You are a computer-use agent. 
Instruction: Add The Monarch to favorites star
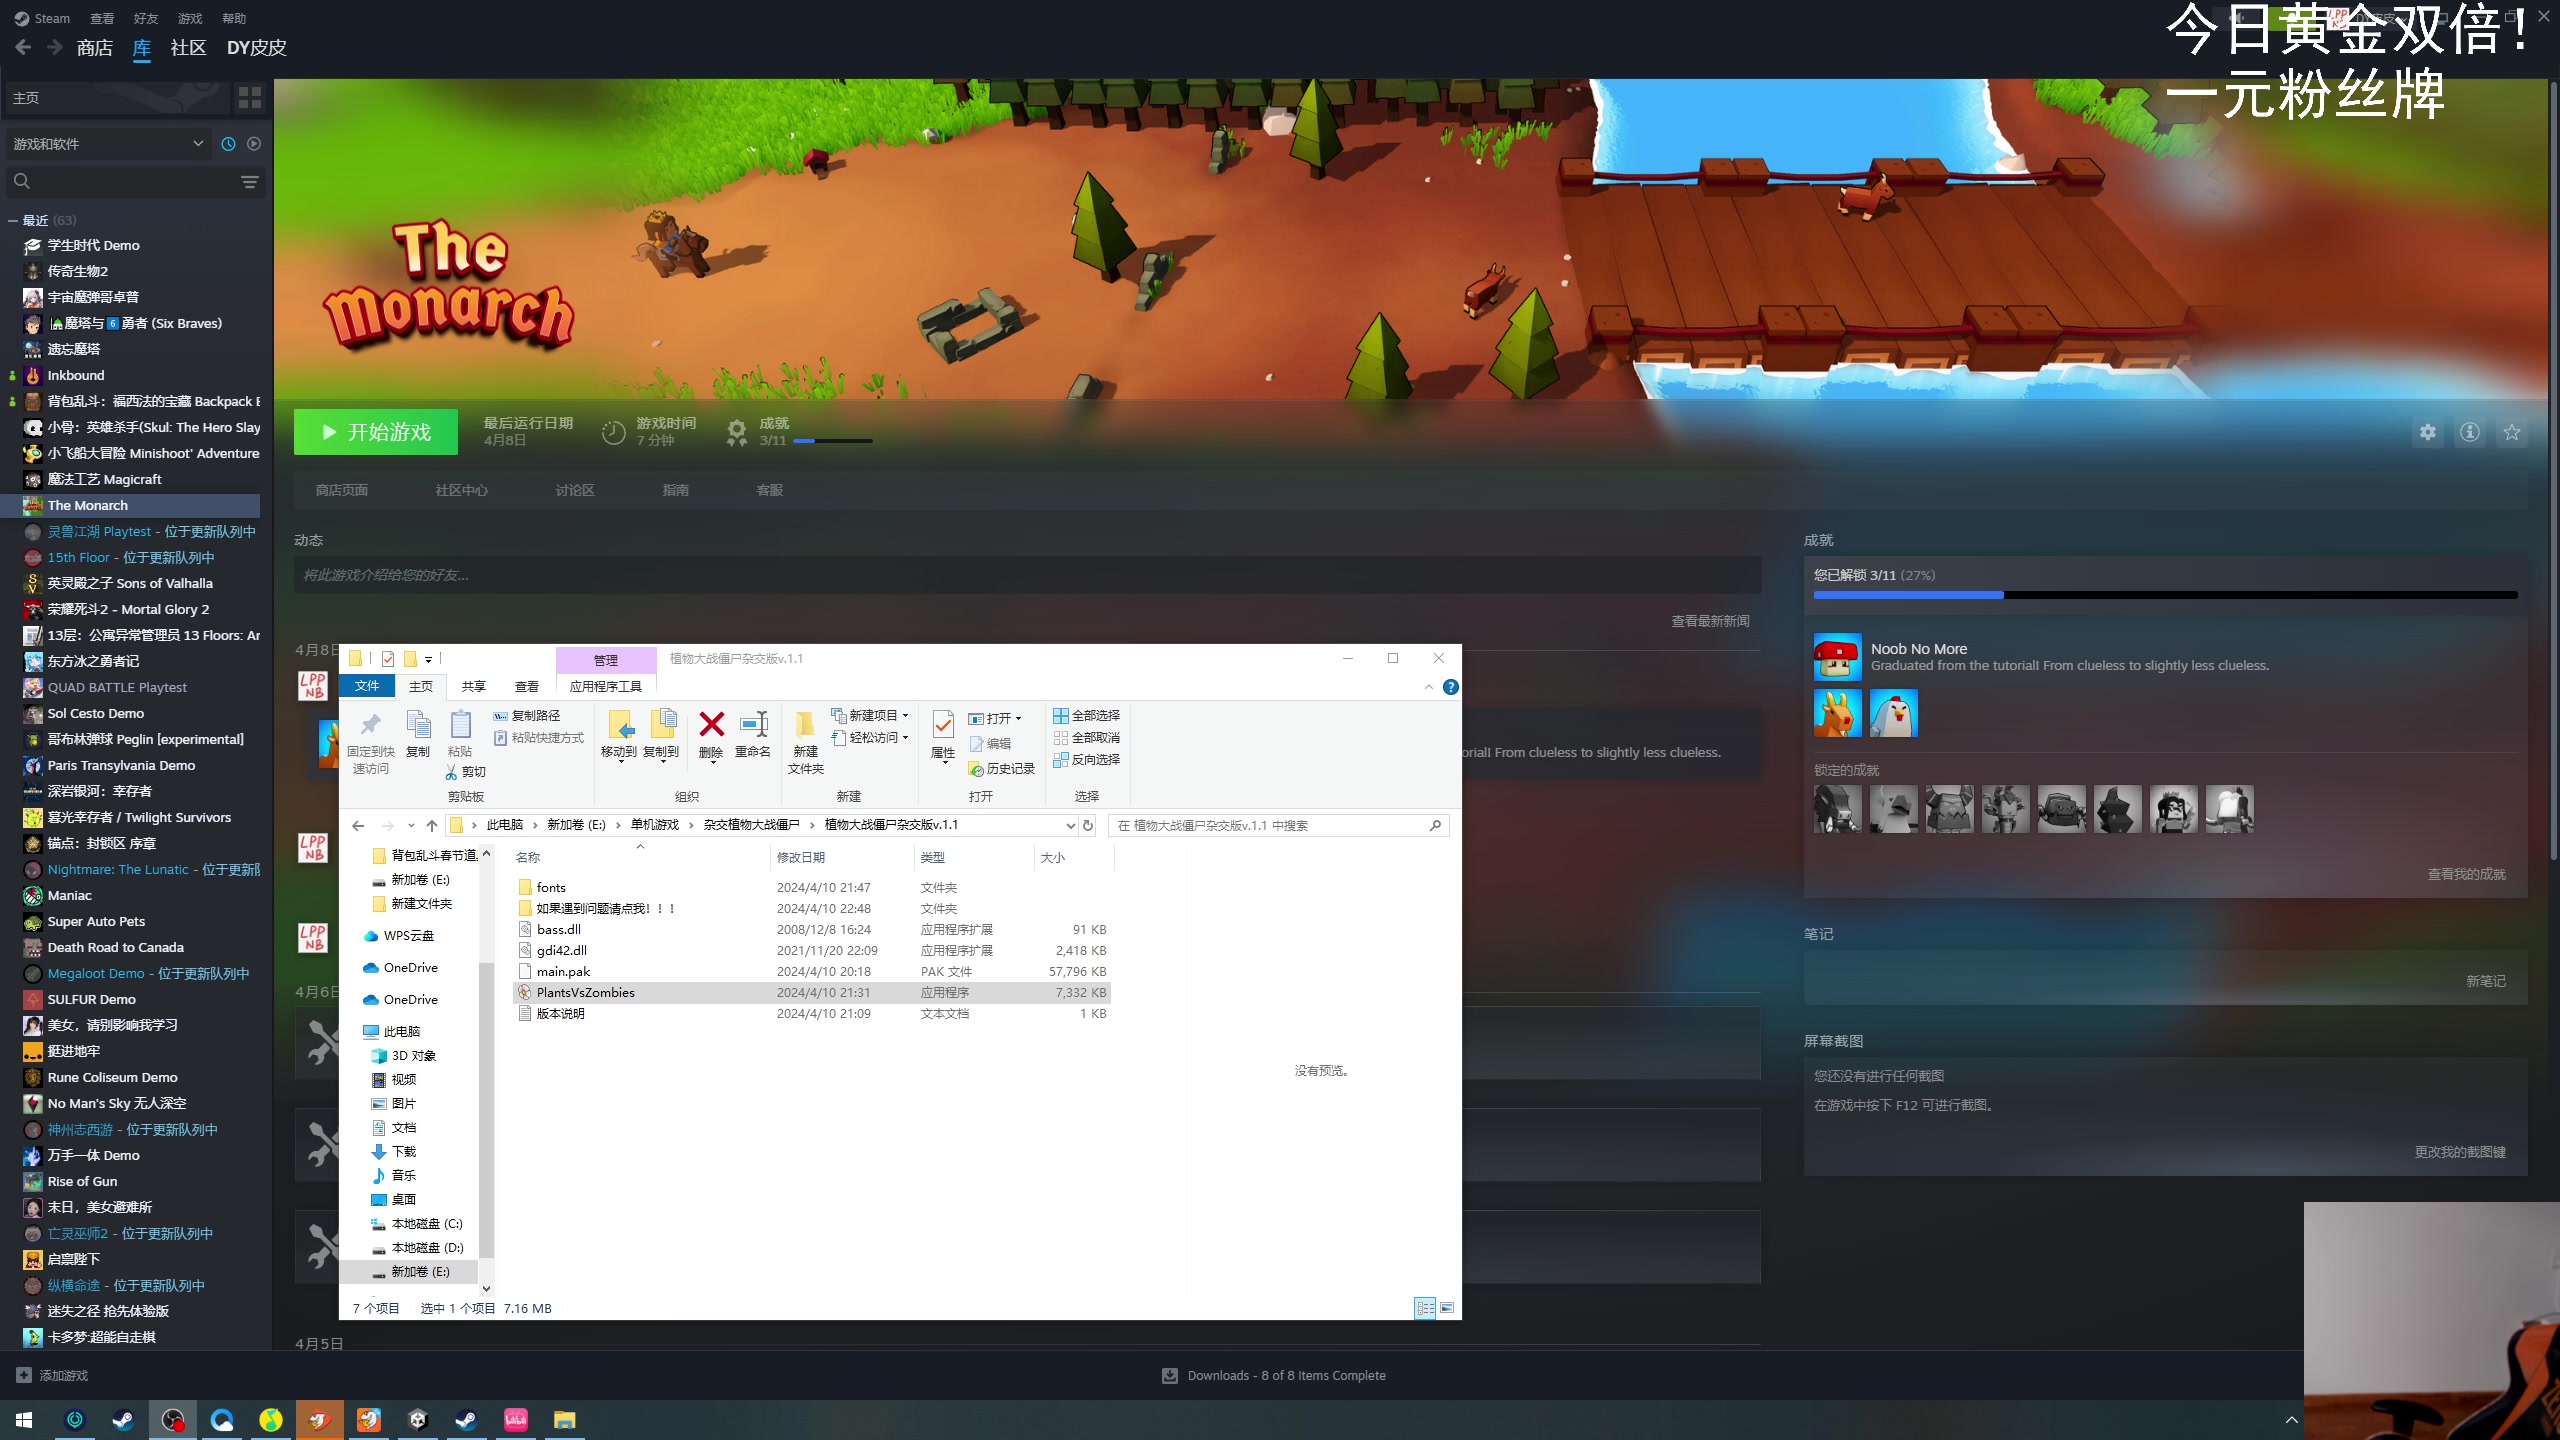coord(2511,432)
